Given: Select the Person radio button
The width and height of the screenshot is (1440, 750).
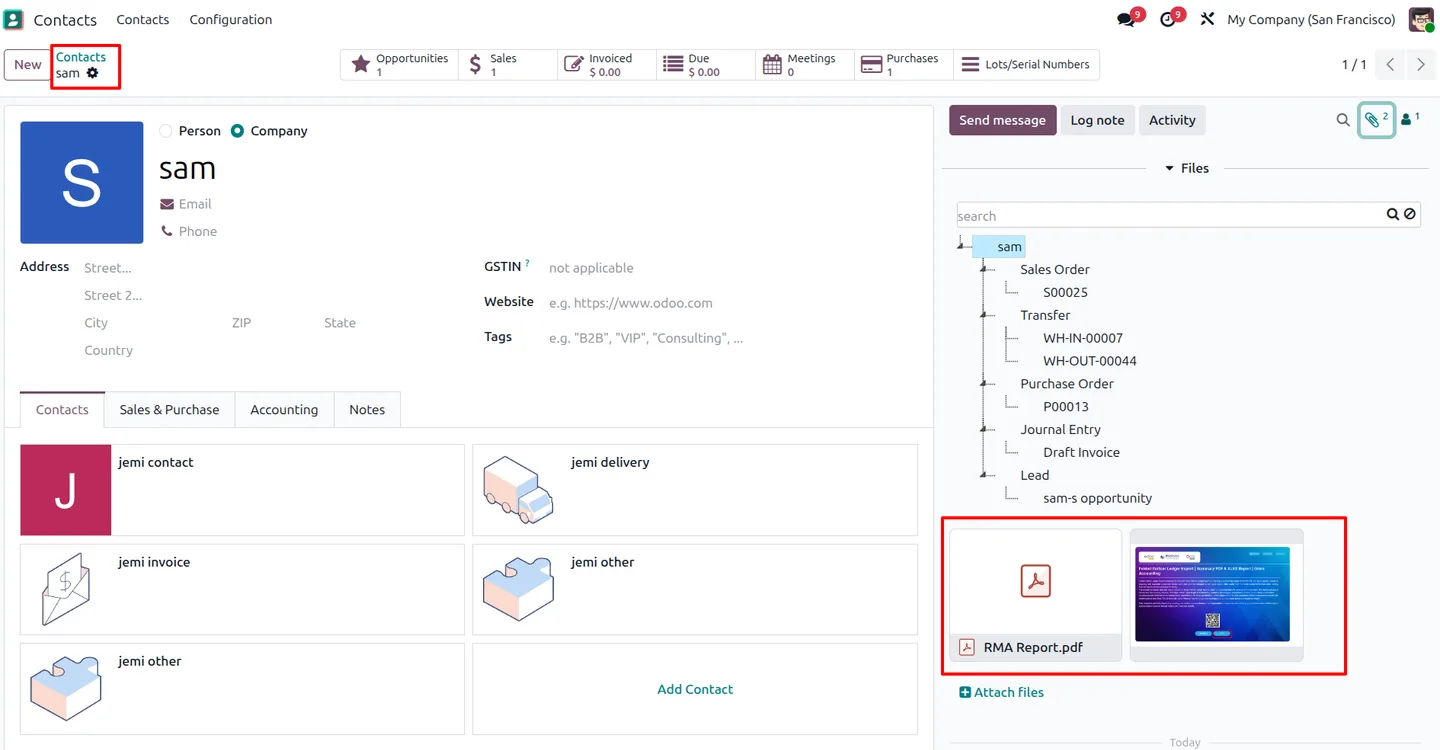Looking at the screenshot, I should click(166, 131).
